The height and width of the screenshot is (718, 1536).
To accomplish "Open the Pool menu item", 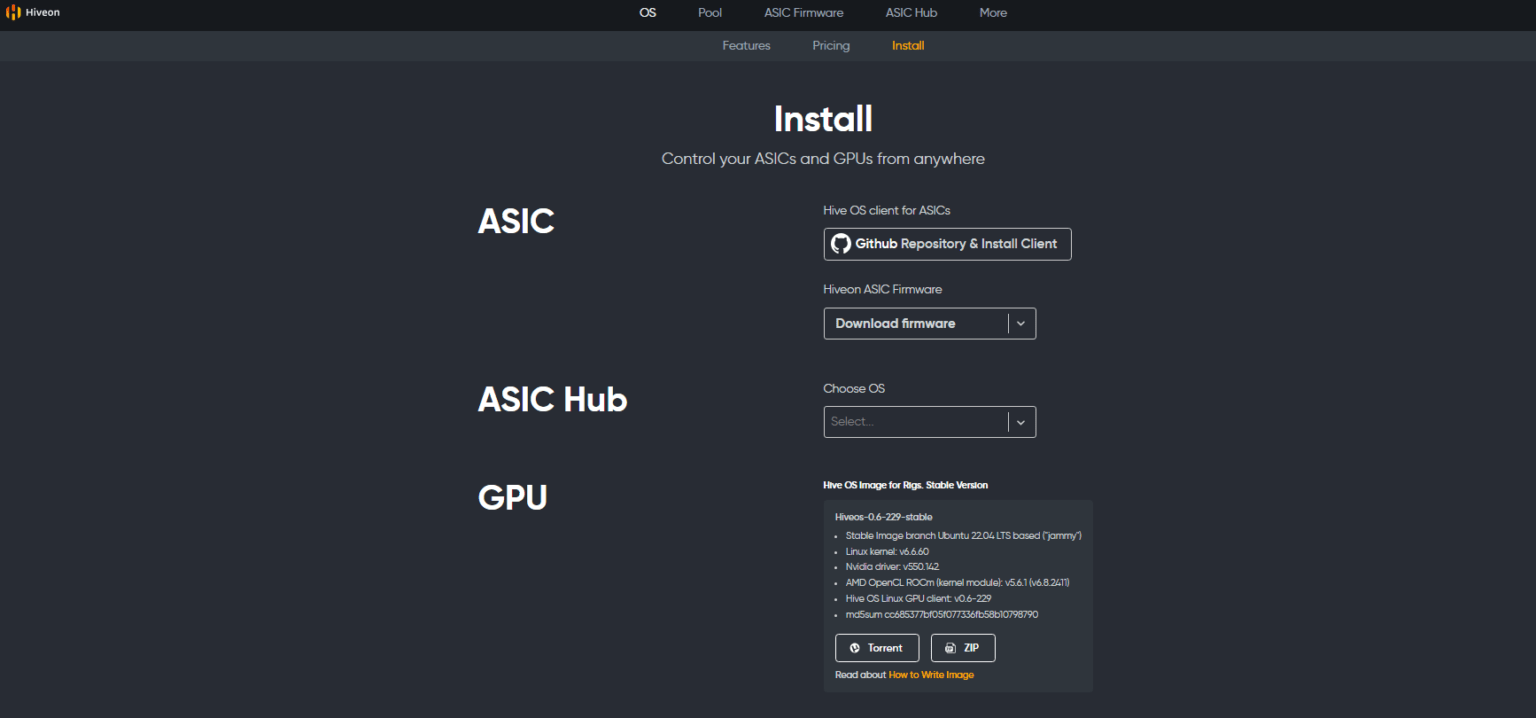I will click(710, 13).
